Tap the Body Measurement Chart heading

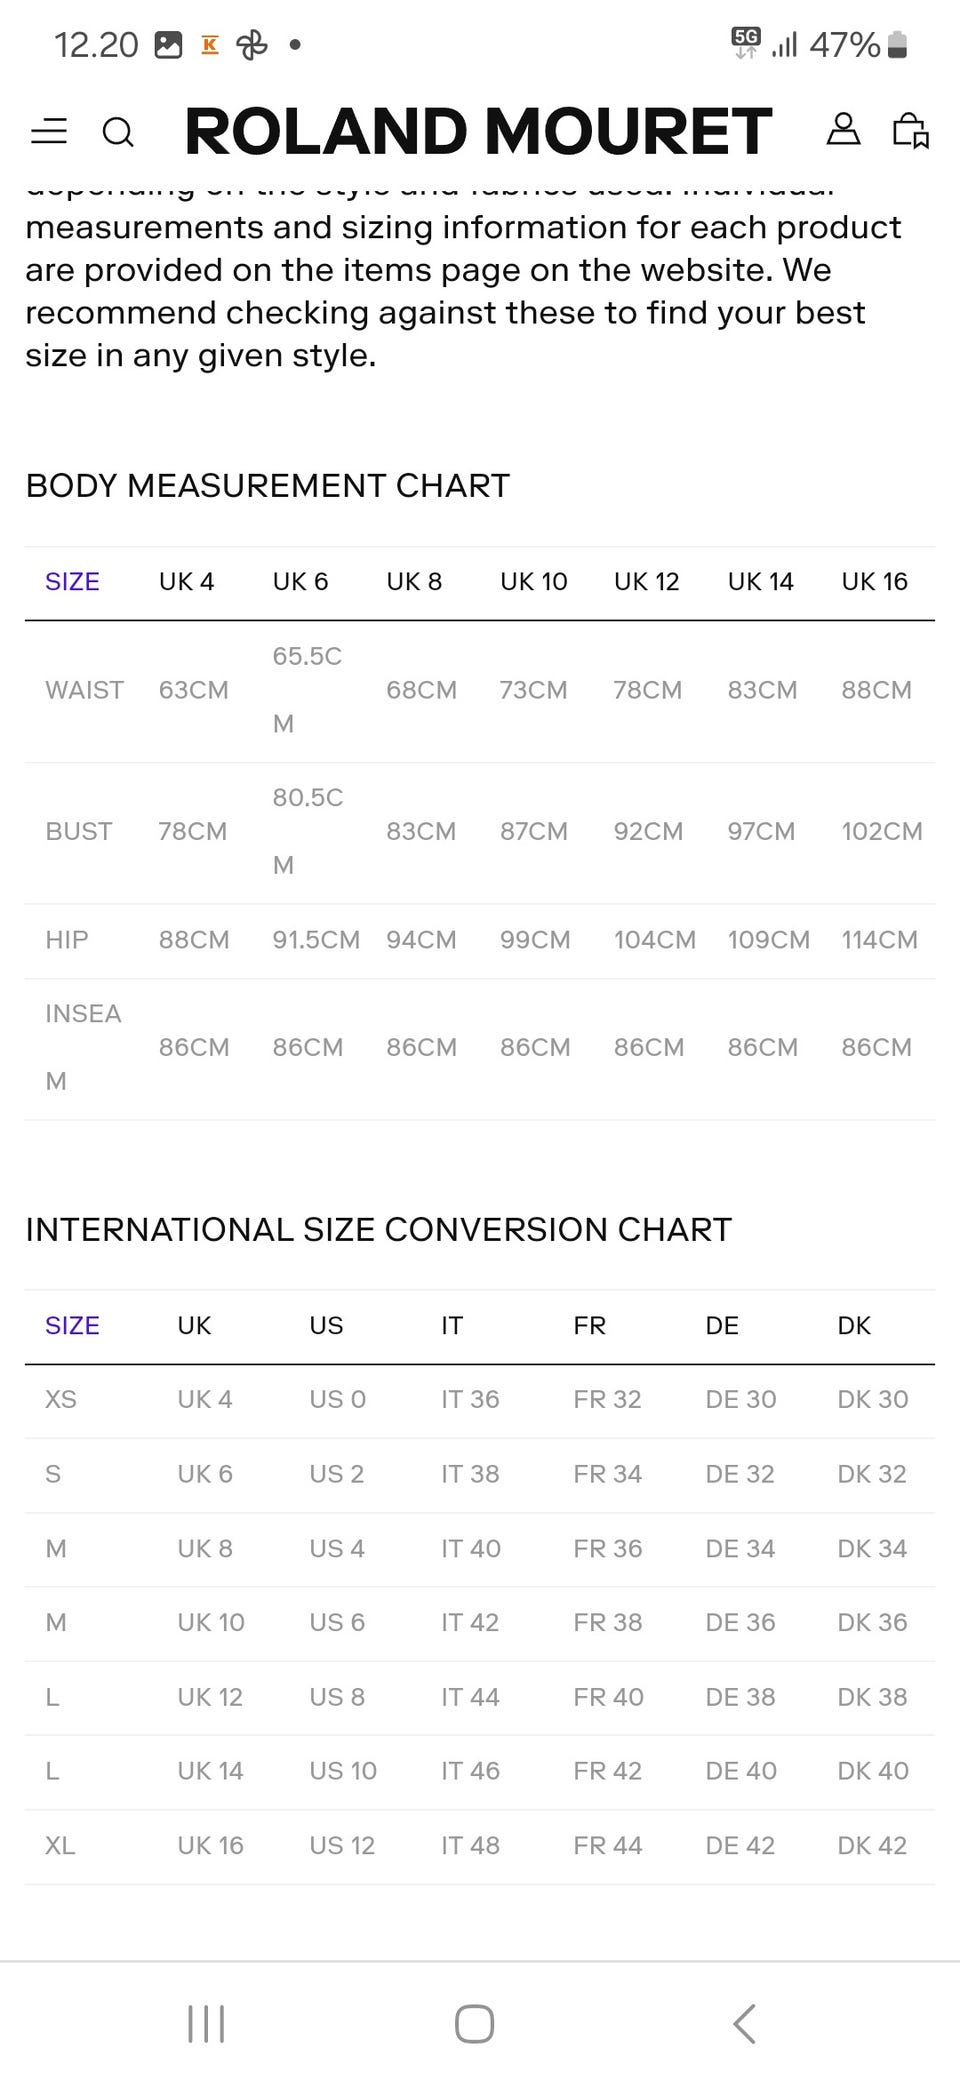pyautogui.click(x=267, y=486)
